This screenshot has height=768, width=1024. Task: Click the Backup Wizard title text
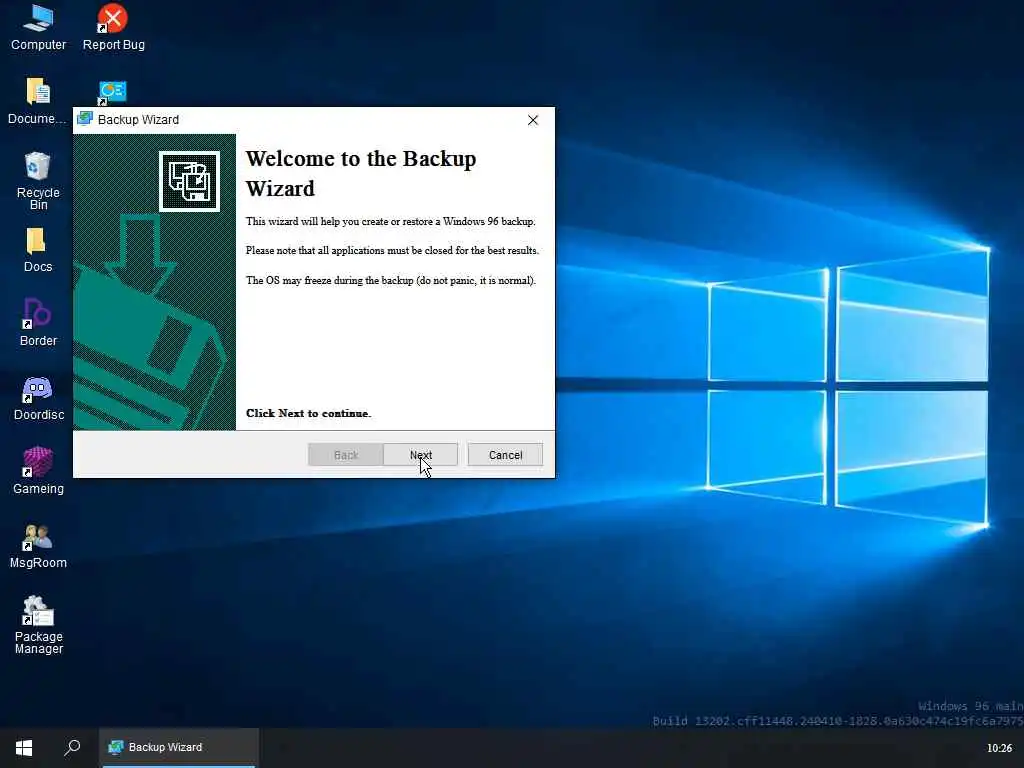point(138,120)
